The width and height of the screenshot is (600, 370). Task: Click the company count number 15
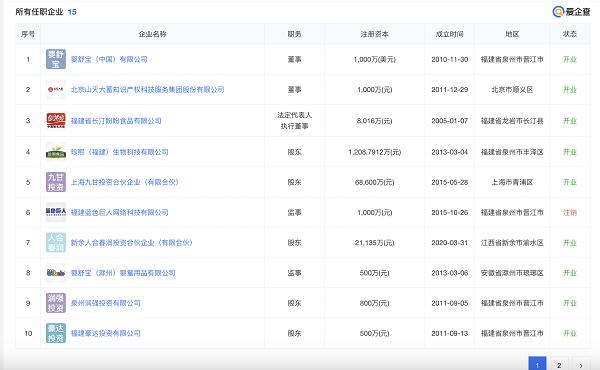(72, 12)
